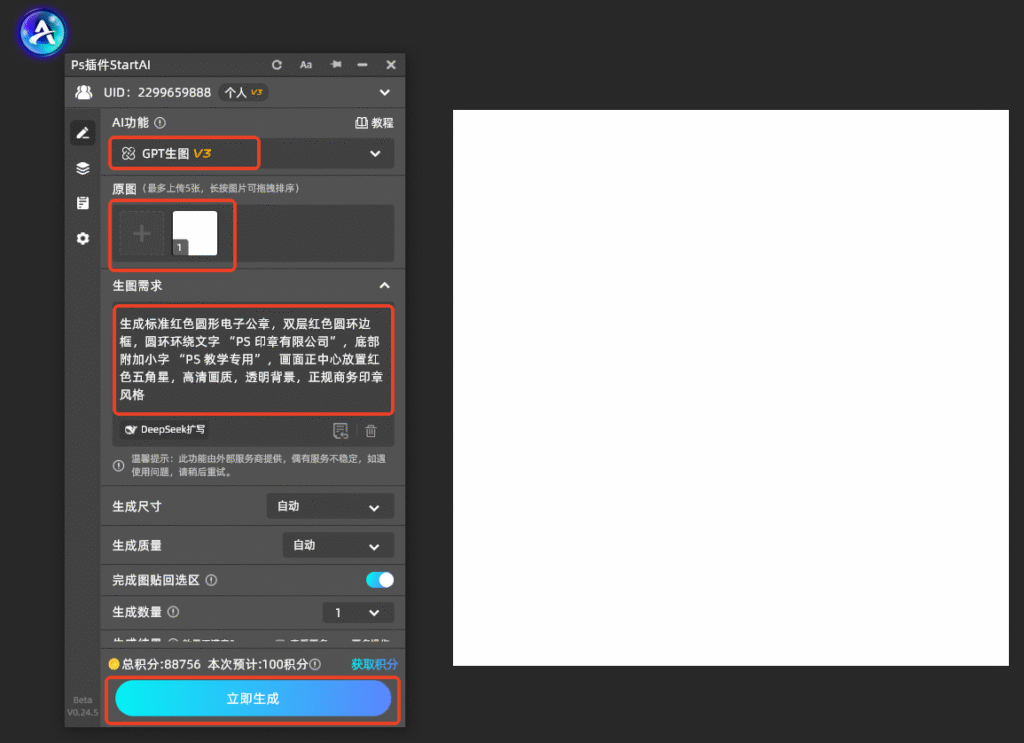Click the 本次预计 points info icon
Screen dimensions: 1024x743
(x=315, y=664)
